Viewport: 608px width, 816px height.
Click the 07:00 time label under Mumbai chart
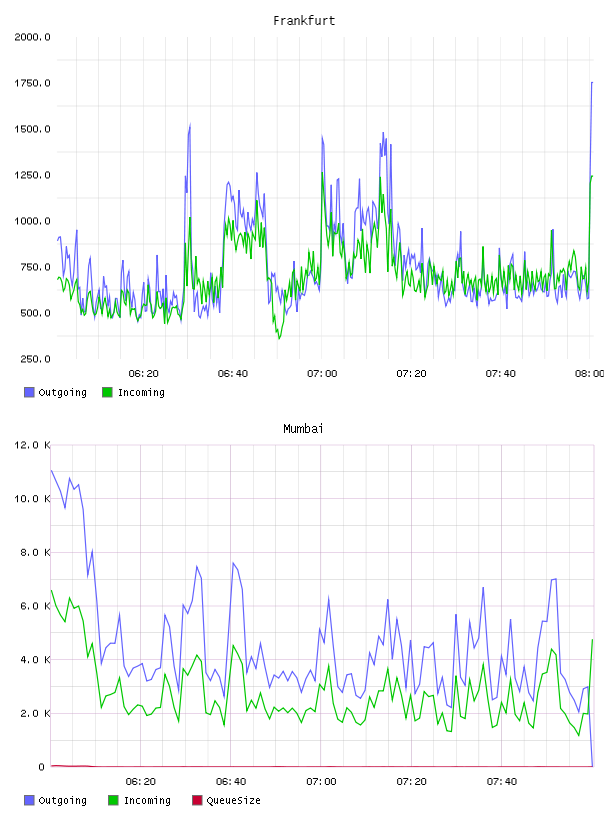click(321, 782)
